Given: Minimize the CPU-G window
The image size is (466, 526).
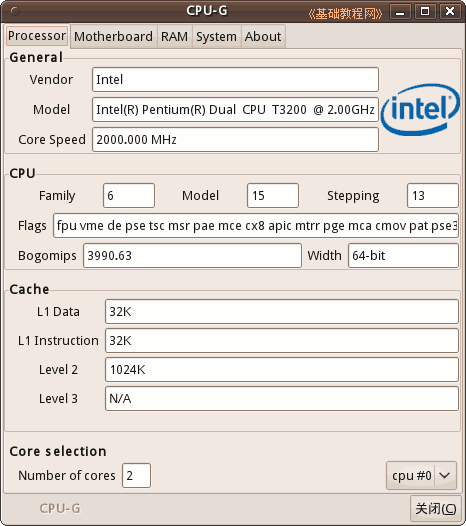Looking at the screenshot, I should point(400,12).
